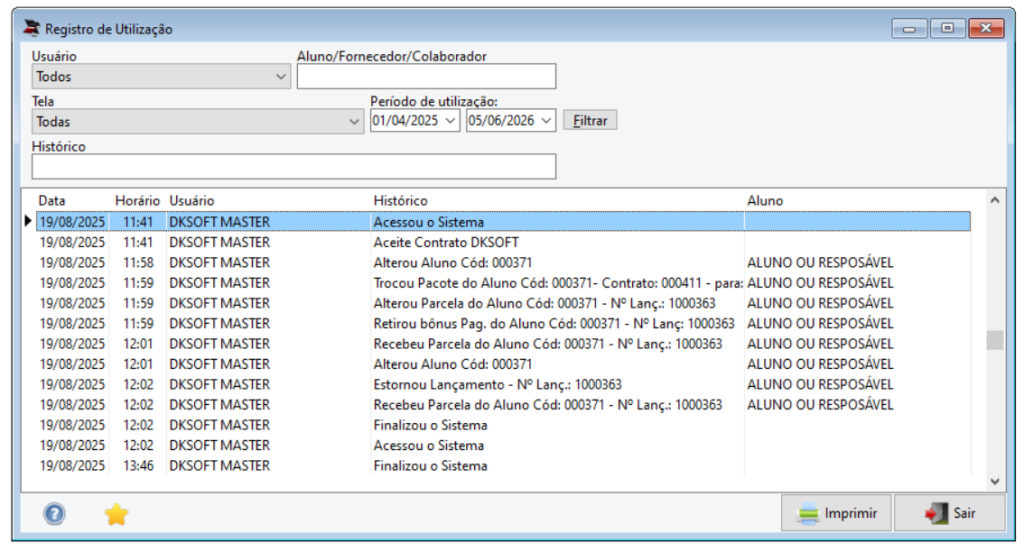
Task: Open the start date picker 01/04/2025
Action: (x=415, y=121)
